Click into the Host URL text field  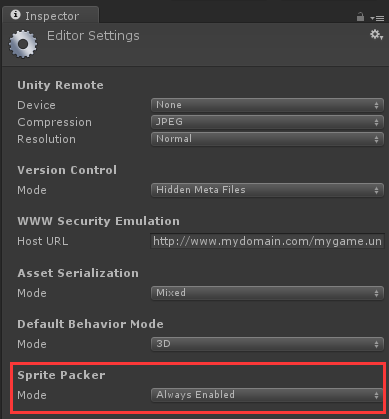(267, 241)
